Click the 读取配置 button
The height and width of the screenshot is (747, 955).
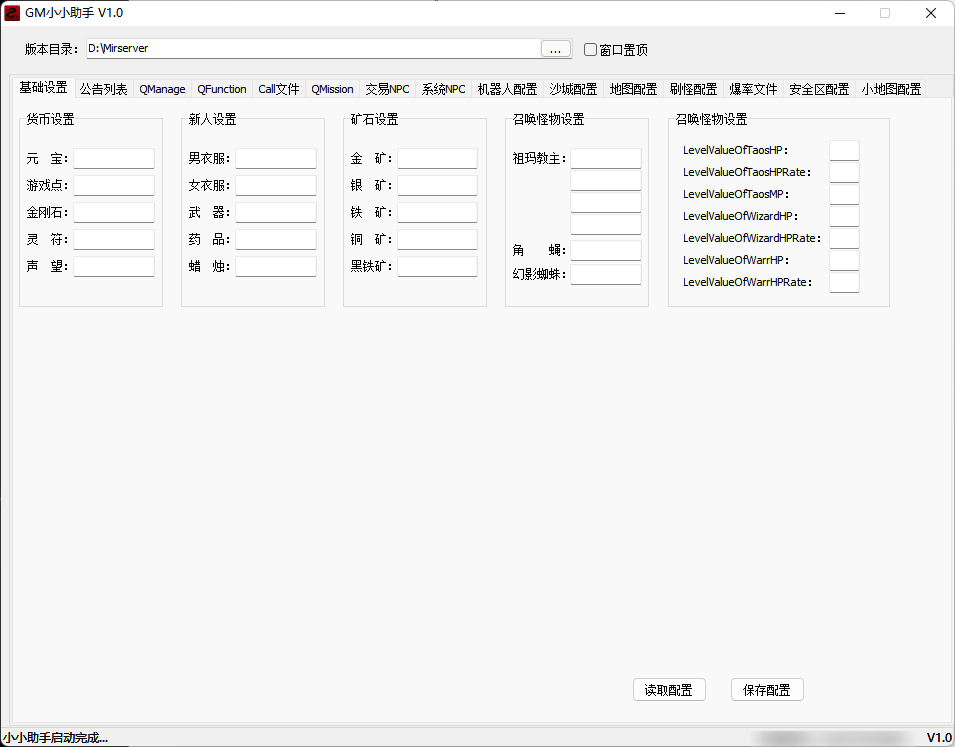[669, 690]
